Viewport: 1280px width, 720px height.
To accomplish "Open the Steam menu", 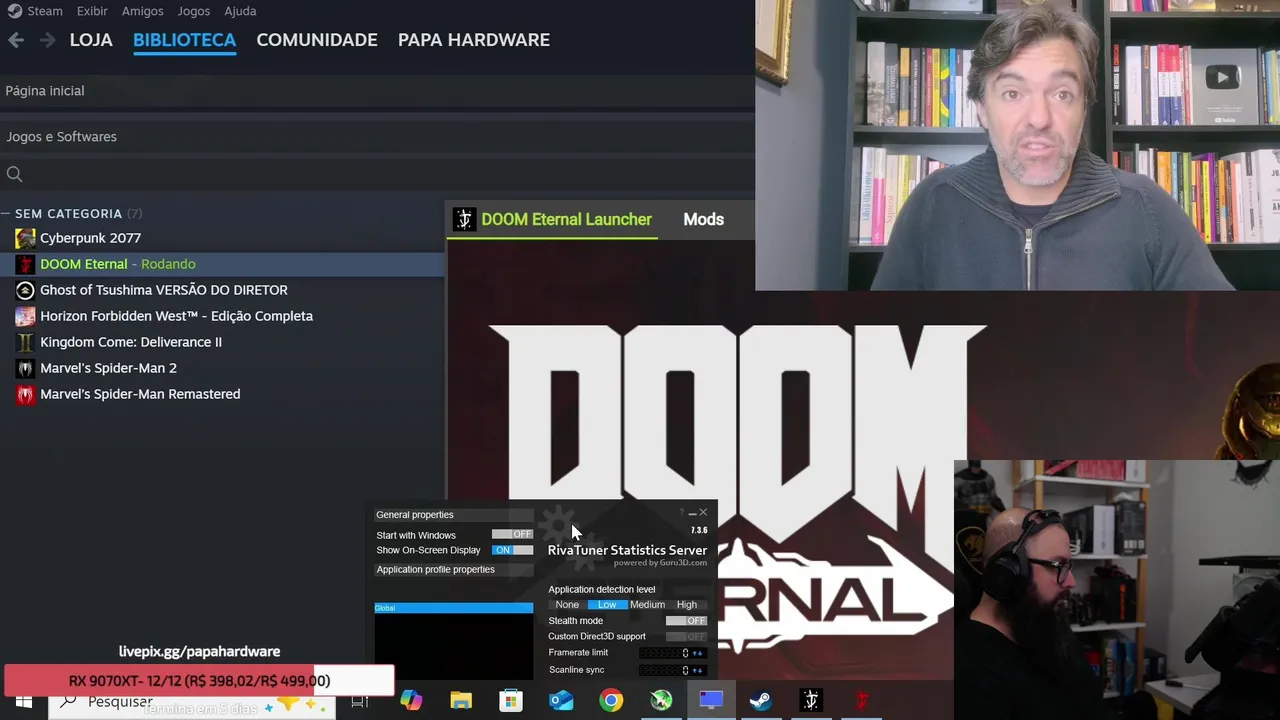I will click(x=44, y=11).
